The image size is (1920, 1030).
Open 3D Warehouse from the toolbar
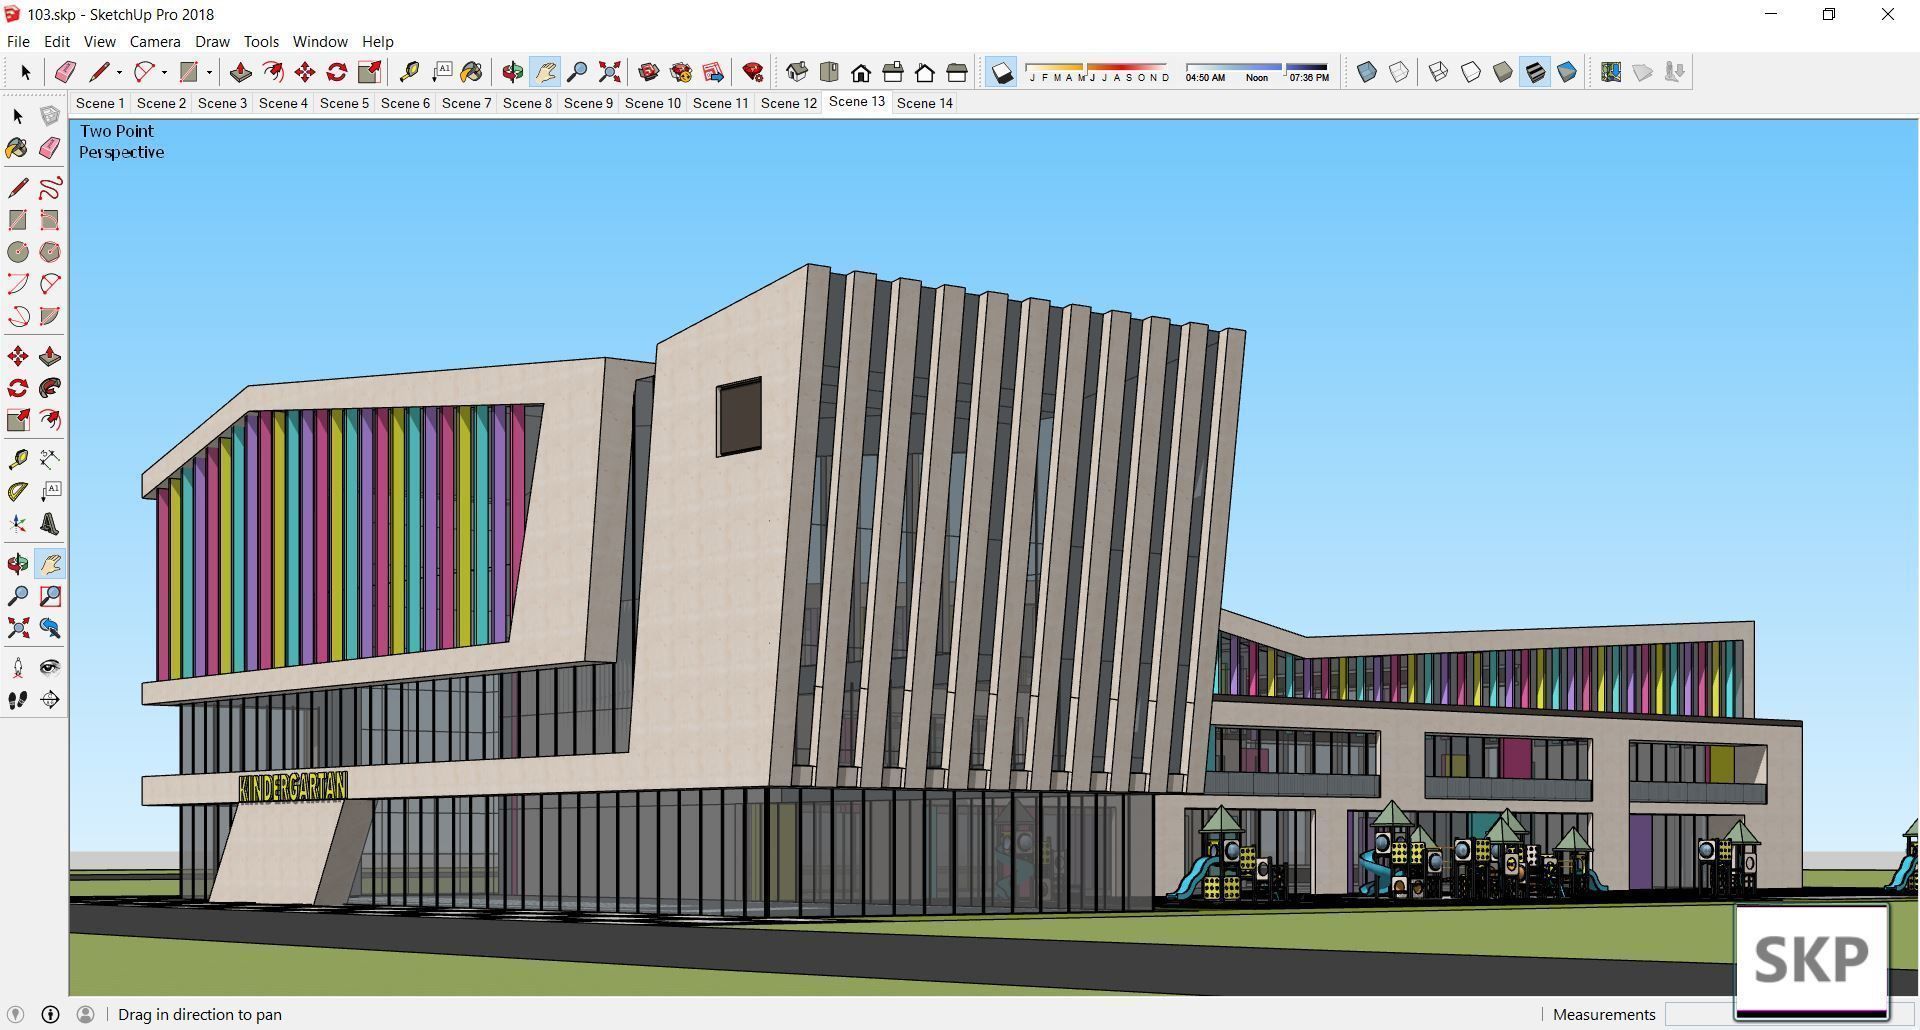(x=648, y=72)
